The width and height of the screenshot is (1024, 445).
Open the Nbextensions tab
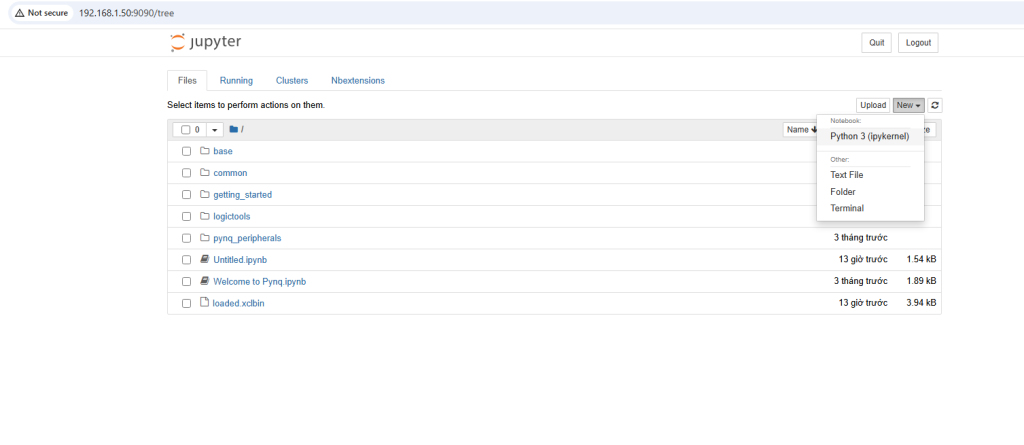(x=357, y=80)
